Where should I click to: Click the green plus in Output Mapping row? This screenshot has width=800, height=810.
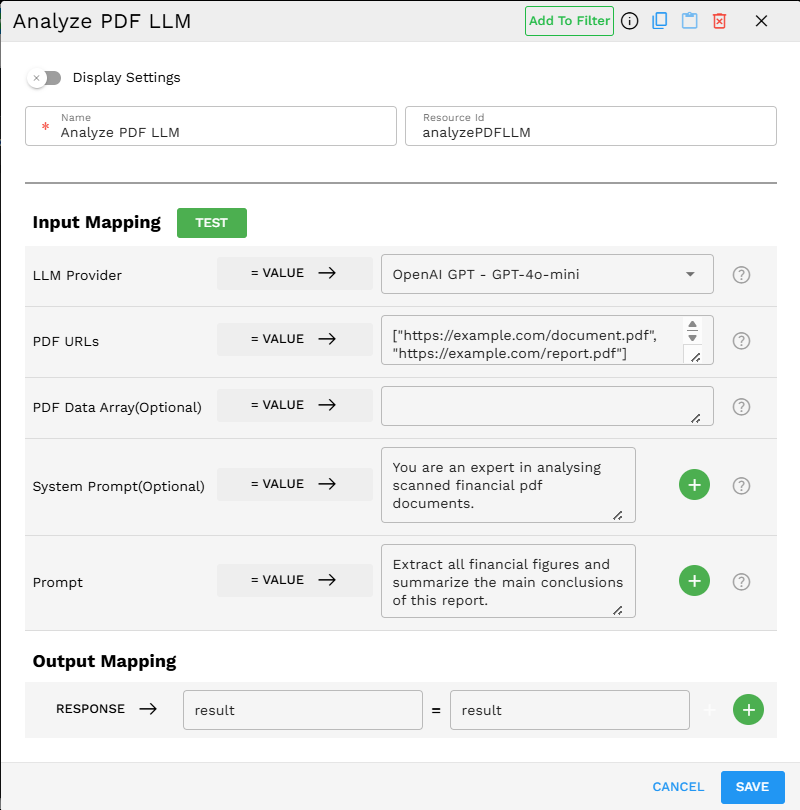point(748,710)
